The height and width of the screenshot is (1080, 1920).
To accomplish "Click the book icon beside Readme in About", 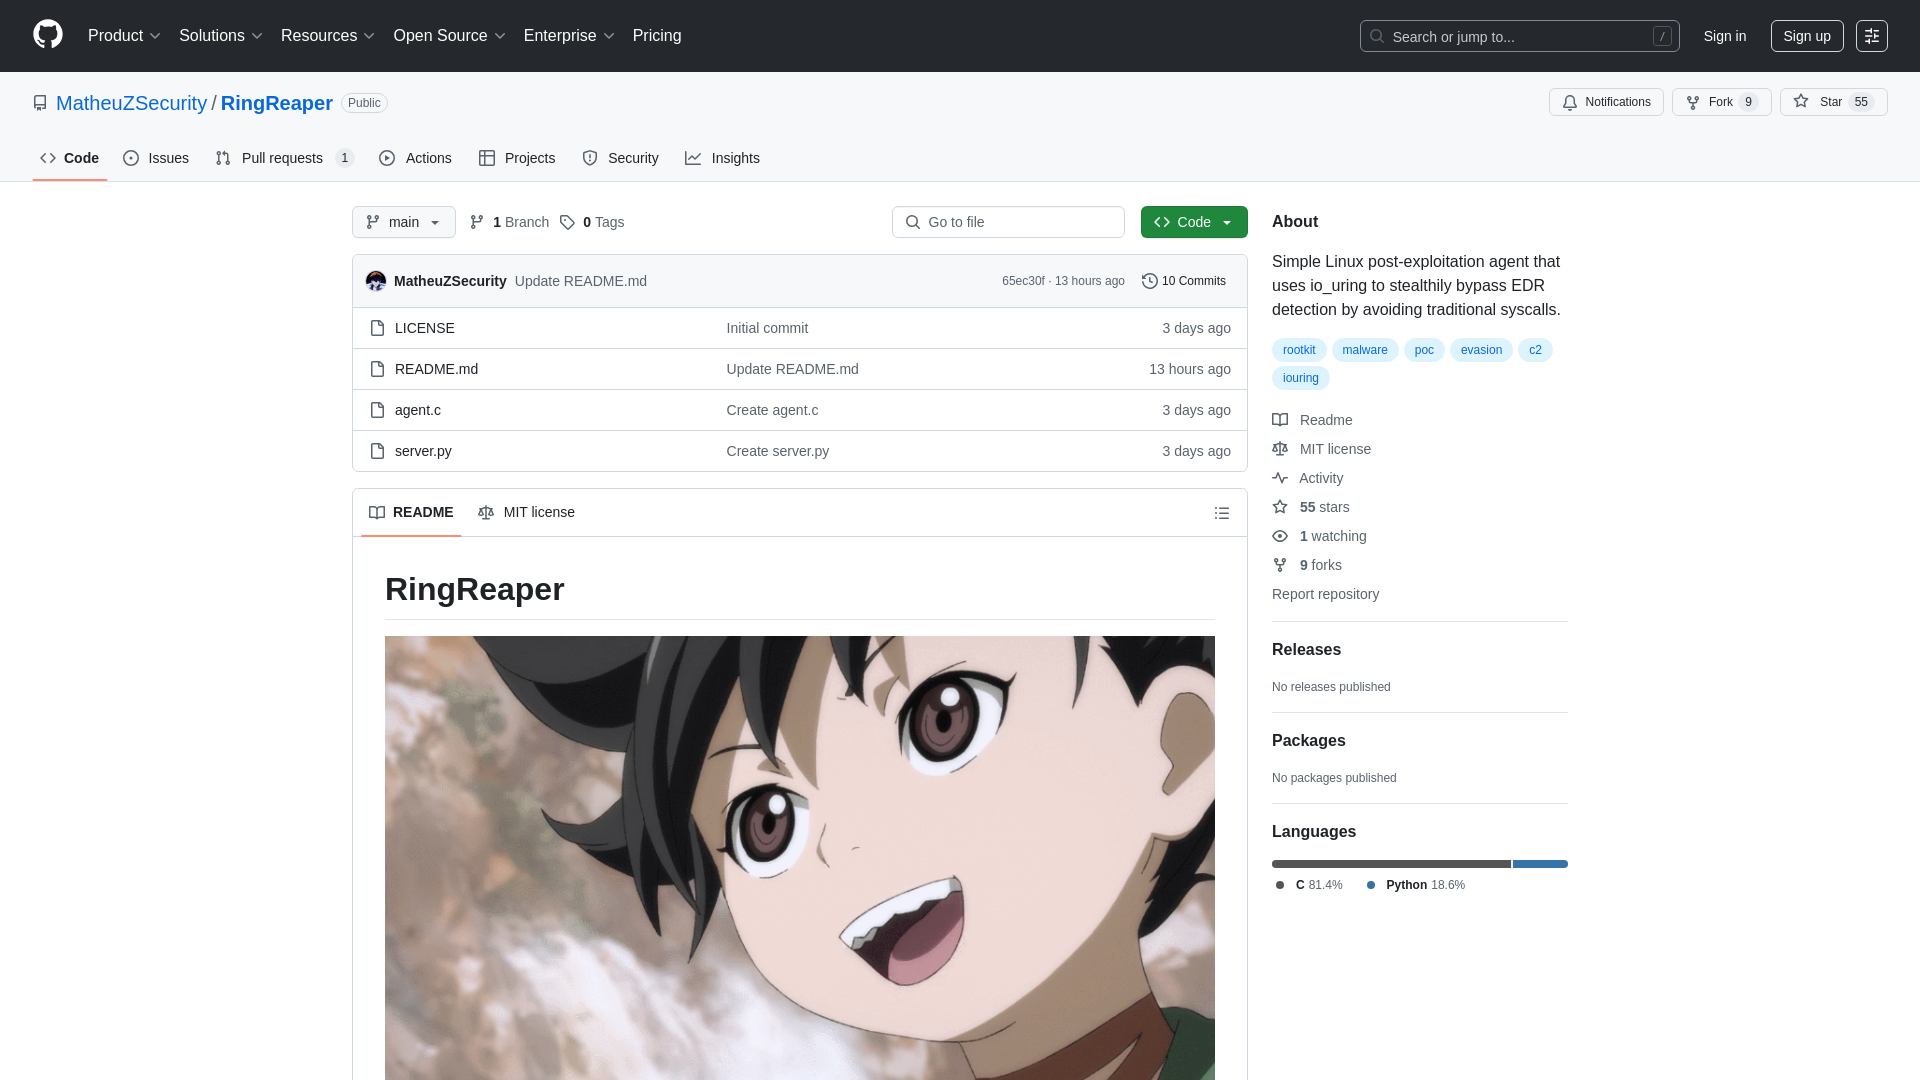I will coord(1280,420).
